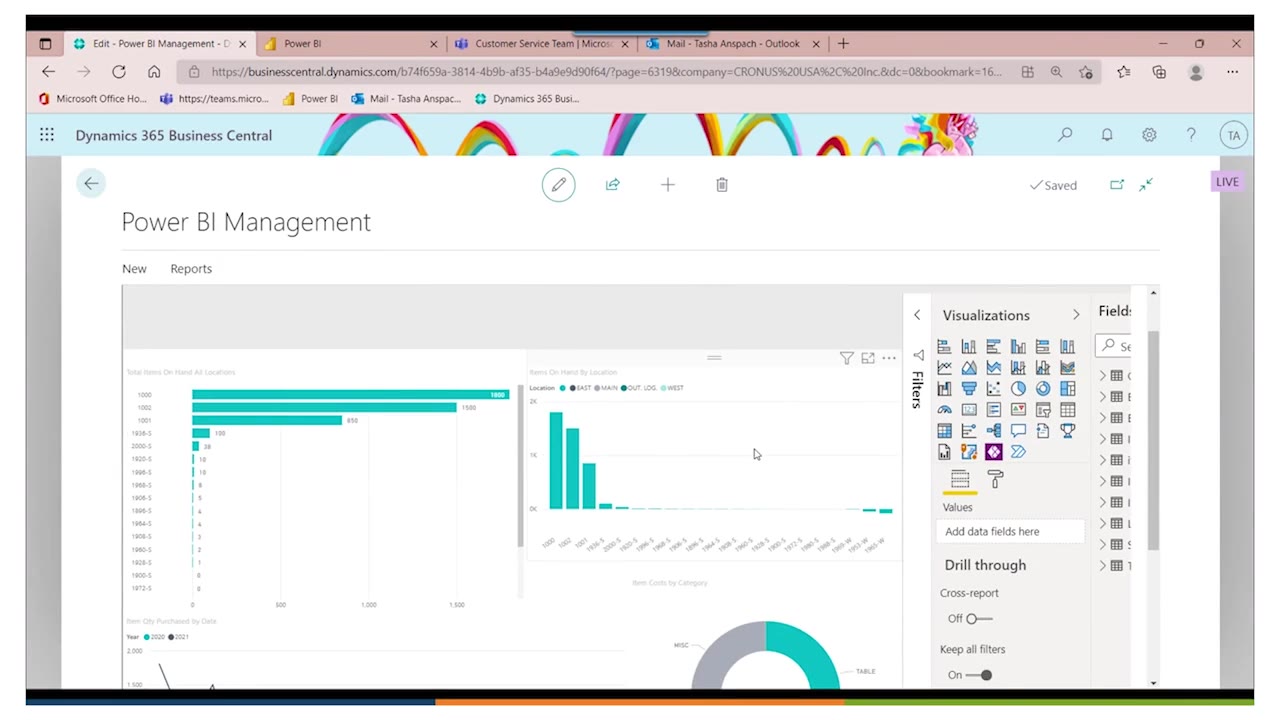Expand the first field table starting with C
This screenshot has height=720, width=1280.
1103,376
